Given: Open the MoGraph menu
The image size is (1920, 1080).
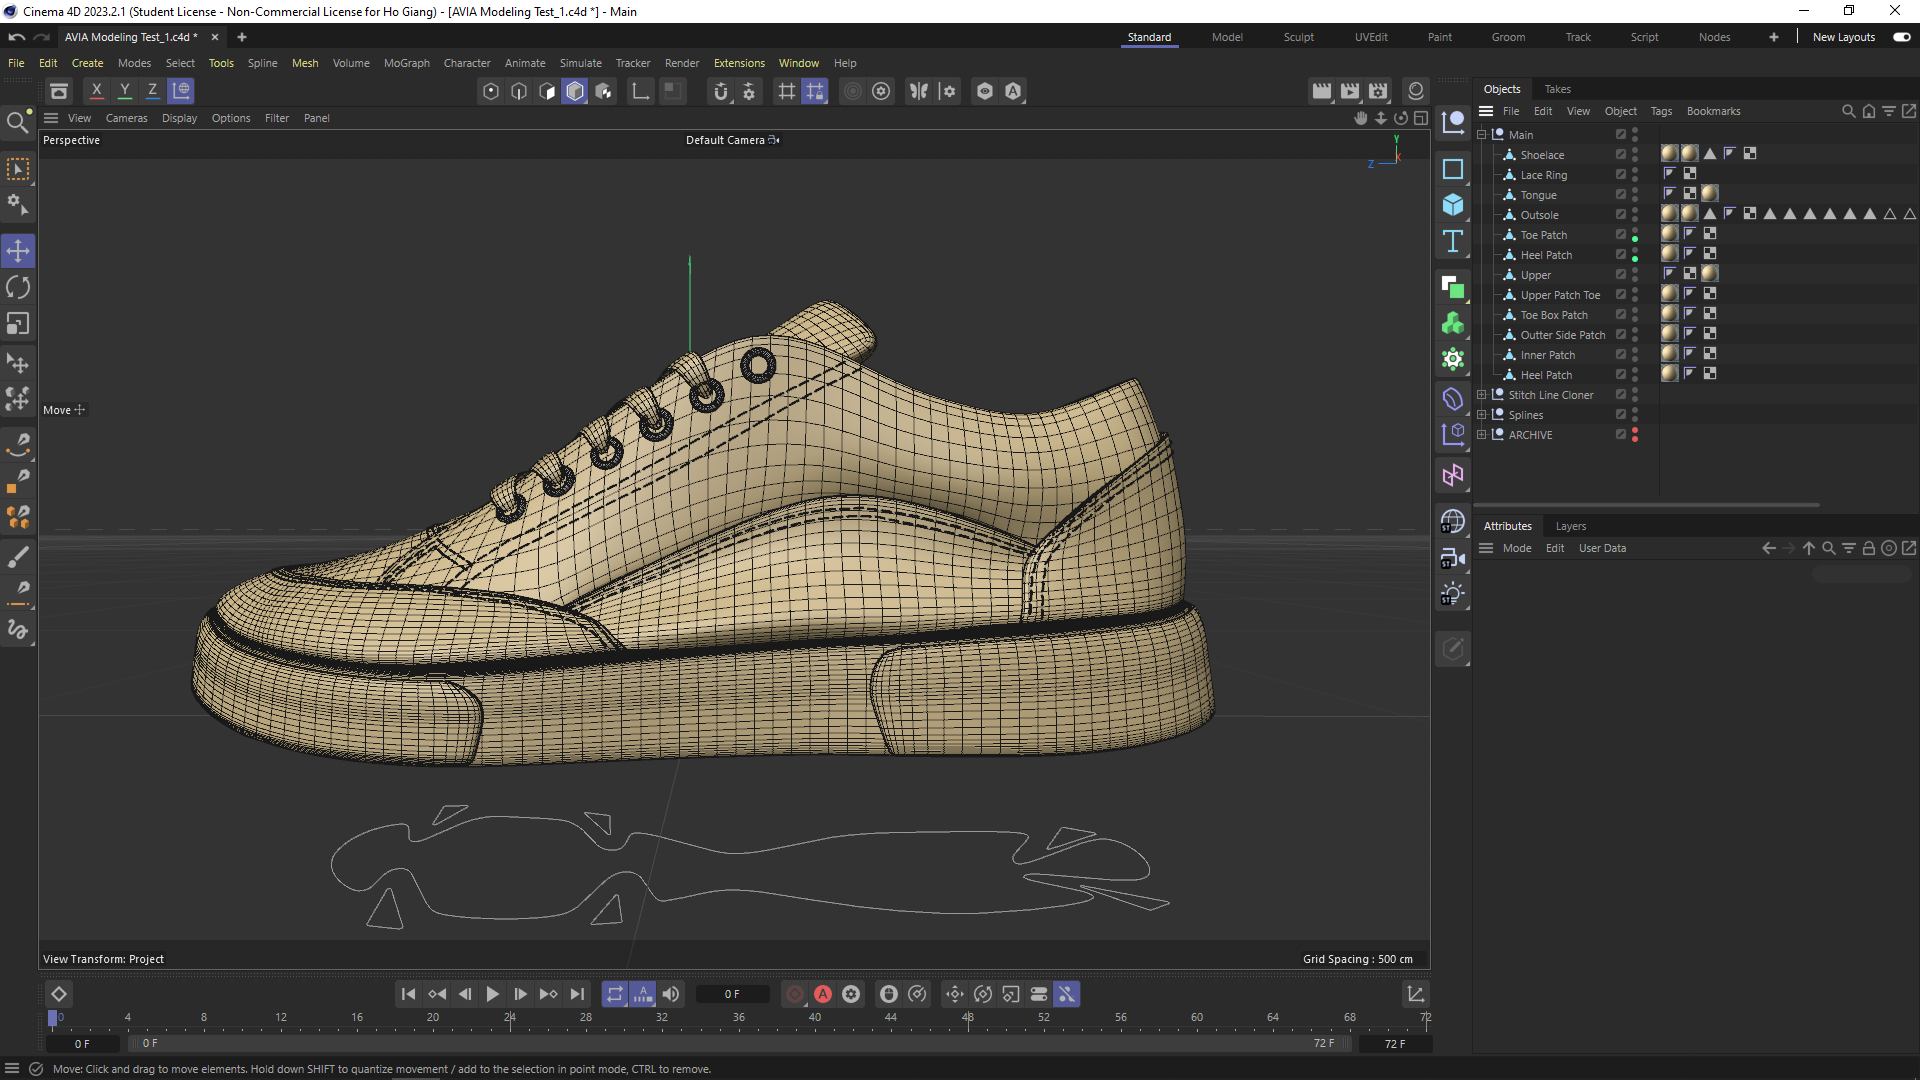Looking at the screenshot, I should coord(406,63).
